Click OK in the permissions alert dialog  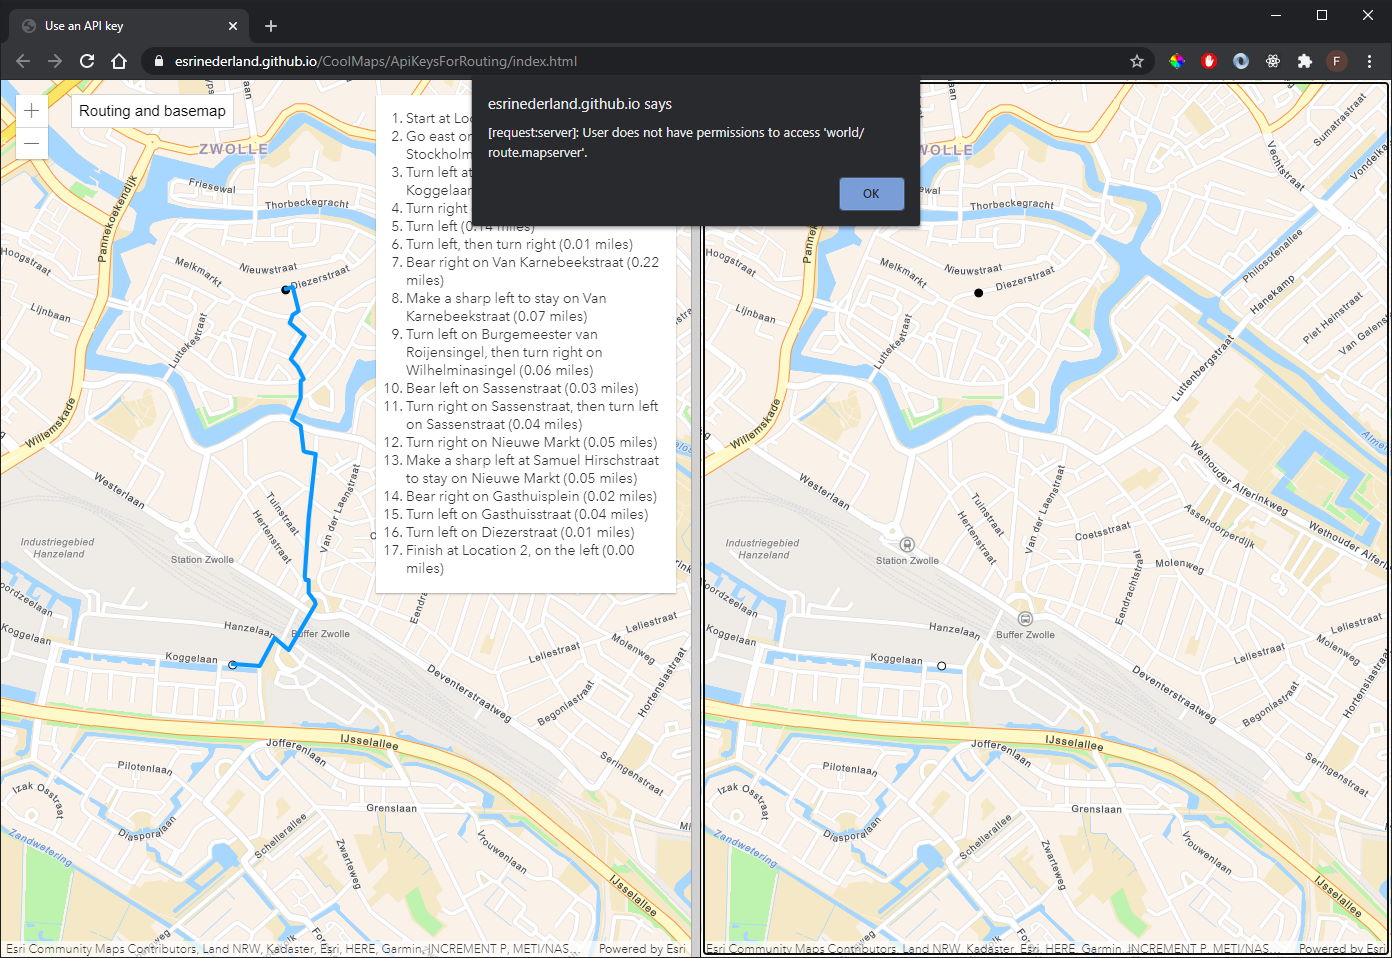point(871,194)
